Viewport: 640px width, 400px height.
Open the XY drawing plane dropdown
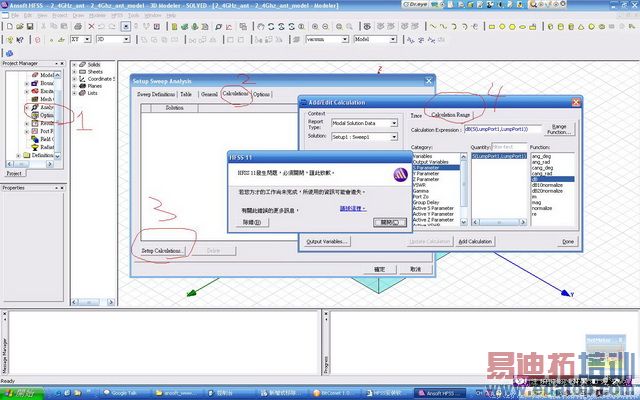pyautogui.click(x=87, y=40)
